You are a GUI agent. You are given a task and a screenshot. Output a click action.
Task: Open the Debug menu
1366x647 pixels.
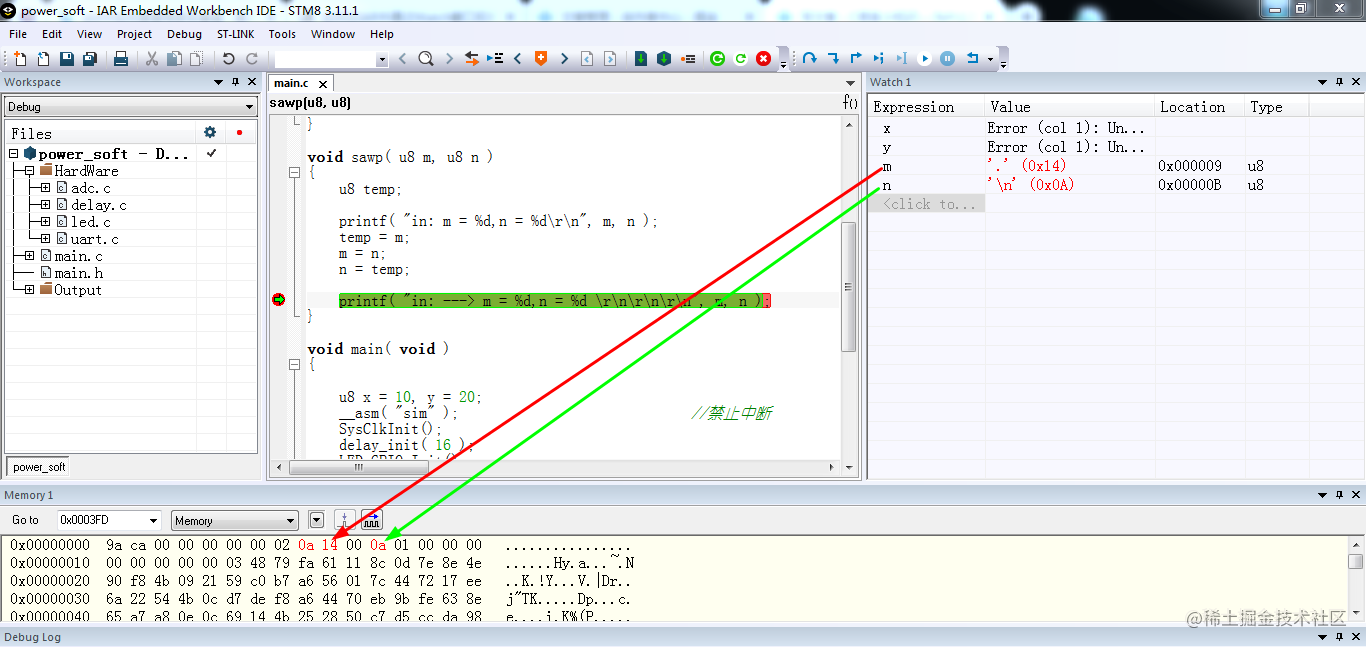pyautogui.click(x=184, y=34)
